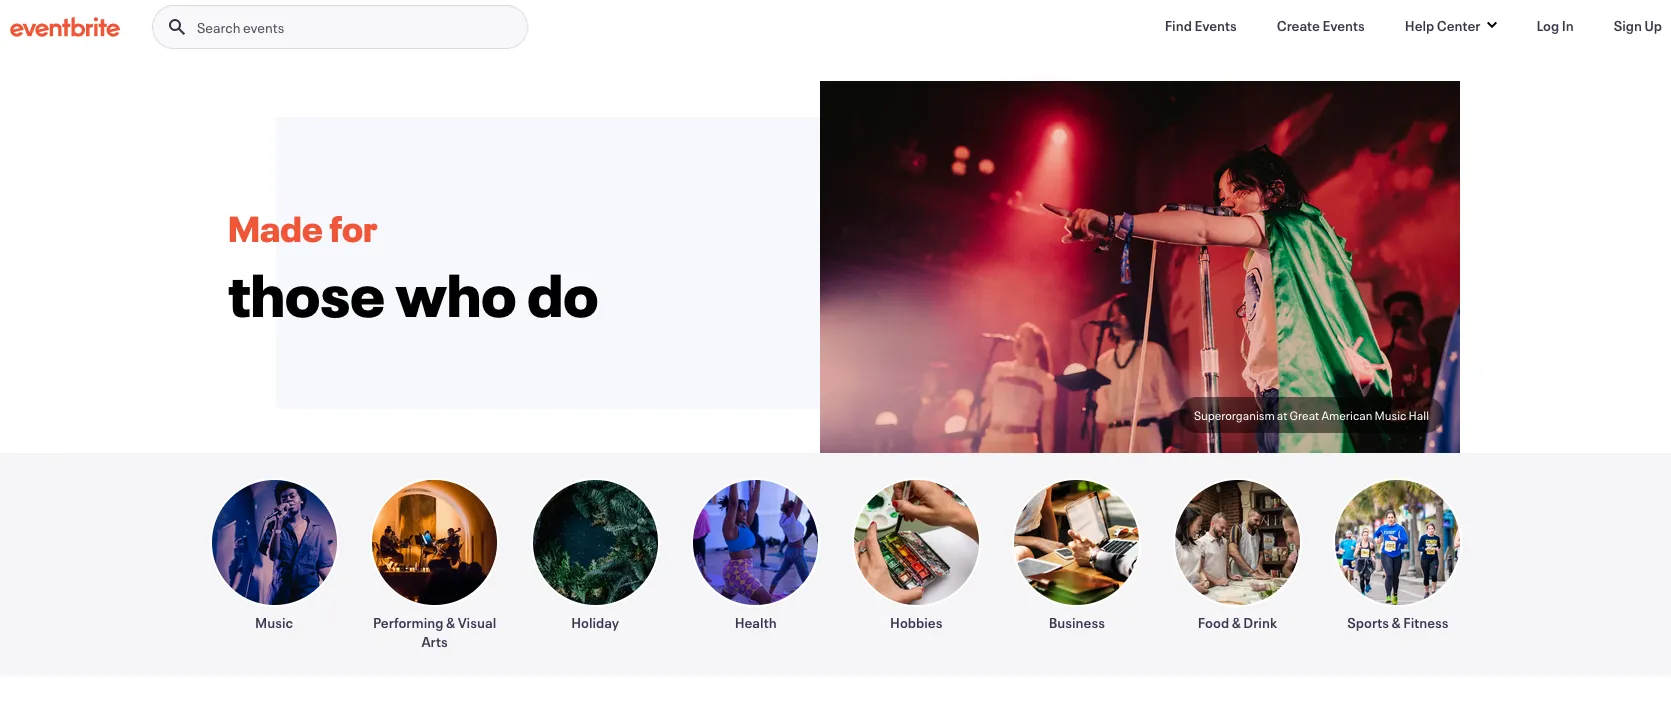Go to Create Events
The width and height of the screenshot is (1671, 711).
point(1320,26)
